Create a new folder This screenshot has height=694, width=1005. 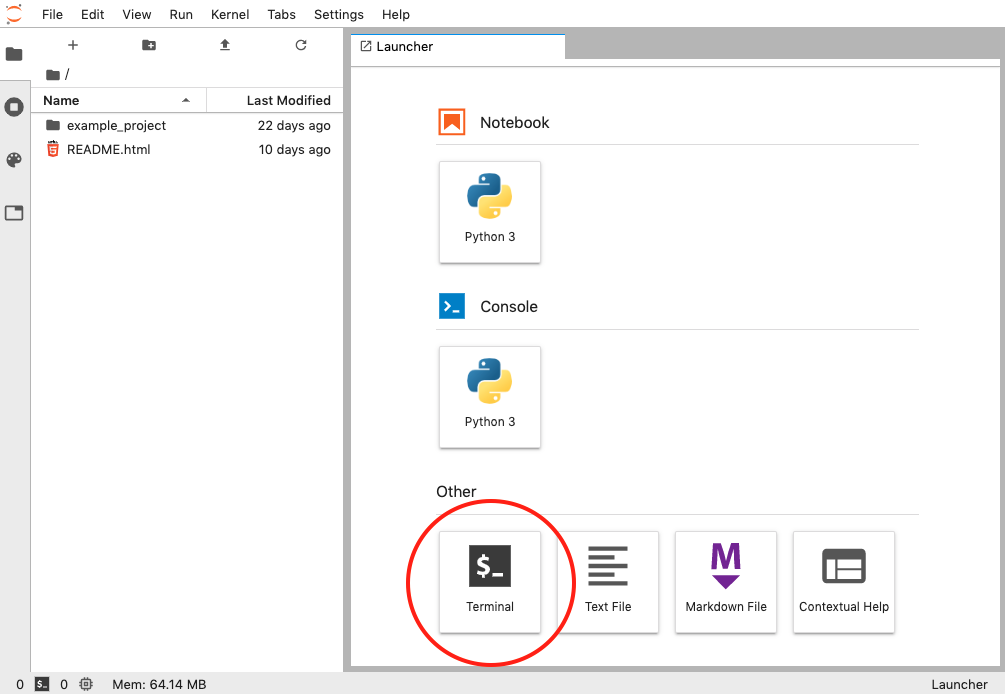(149, 45)
